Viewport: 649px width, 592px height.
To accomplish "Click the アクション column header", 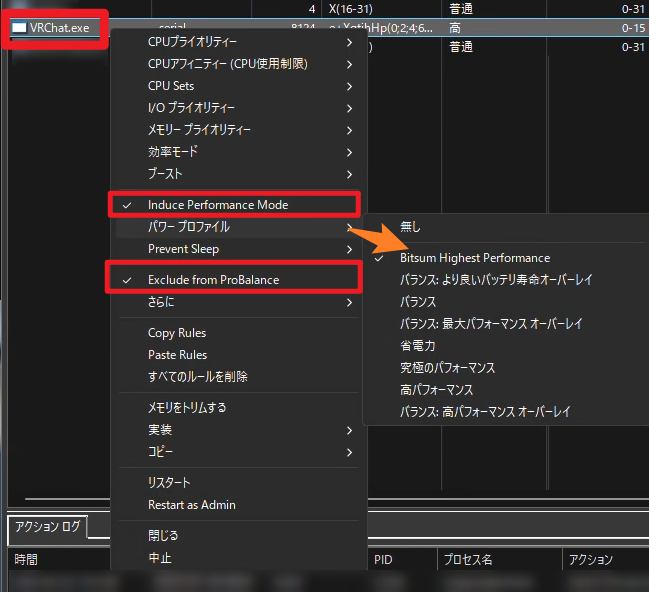I will (590, 560).
